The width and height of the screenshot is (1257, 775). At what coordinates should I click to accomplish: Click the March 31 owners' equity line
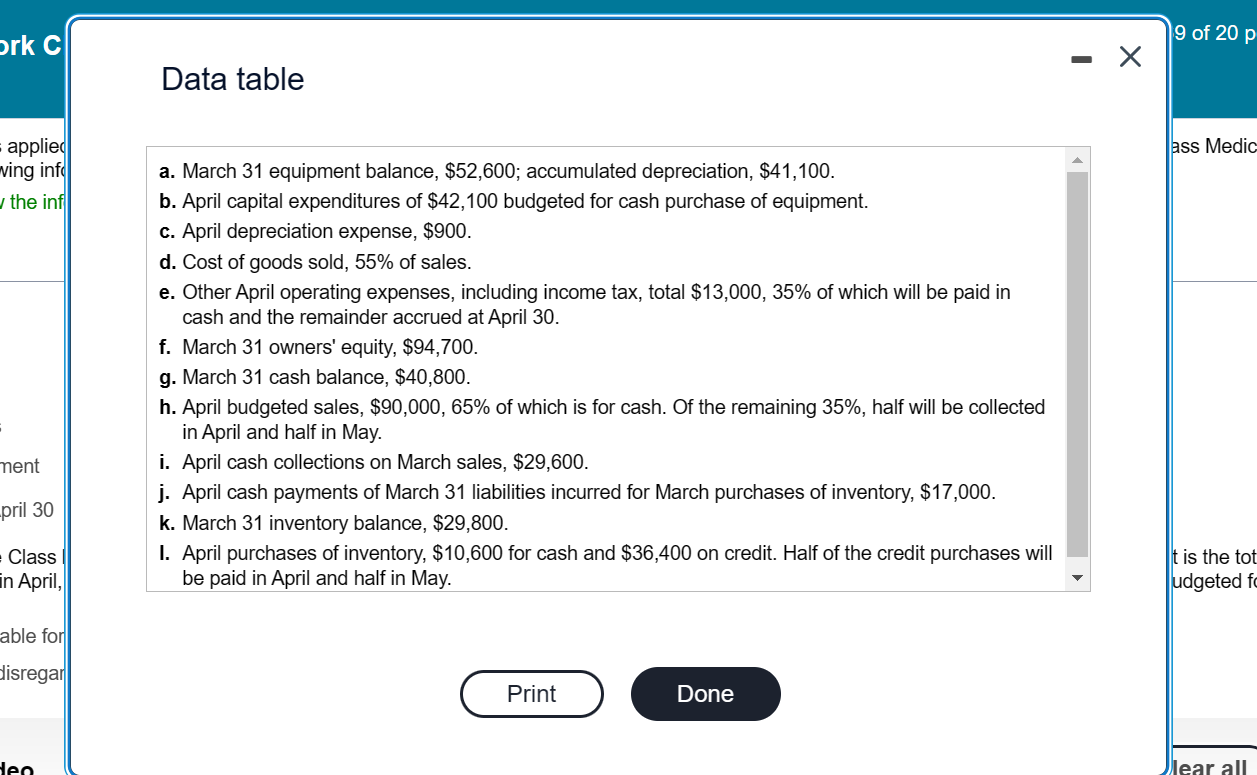point(319,347)
